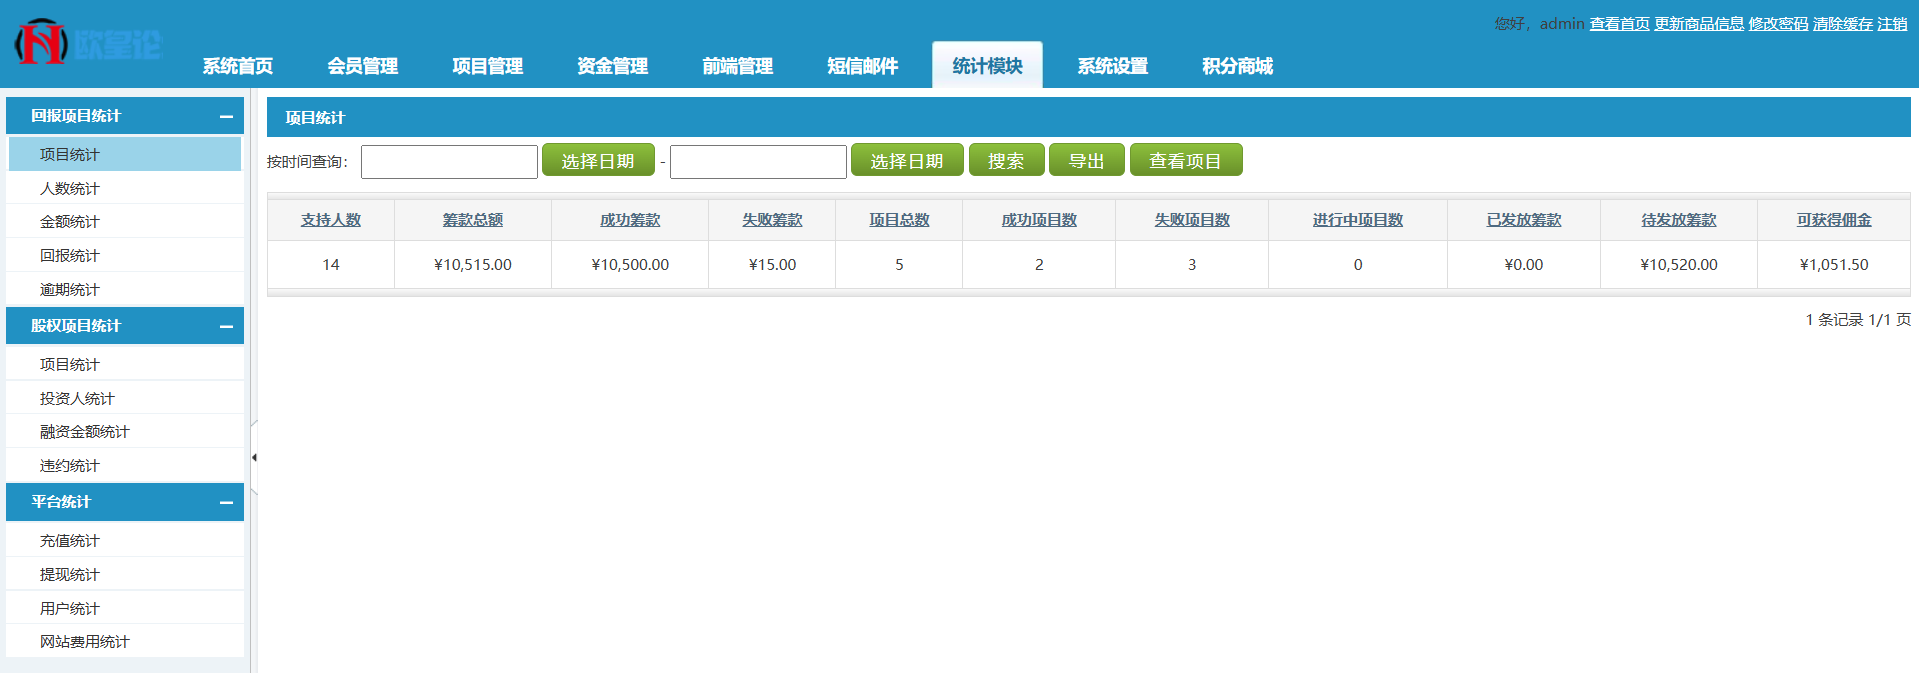The width and height of the screenshot is (1919, 673).
Task: Collapse the 股权项目统计 sidebar section
Action: tap(226, 326)
